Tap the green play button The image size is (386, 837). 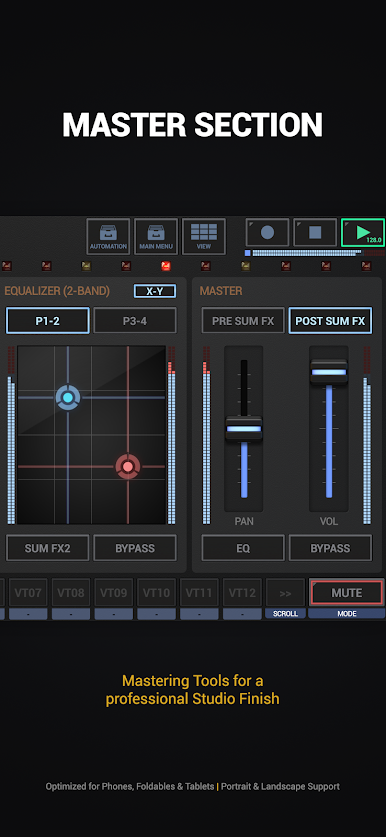[363, 232]
